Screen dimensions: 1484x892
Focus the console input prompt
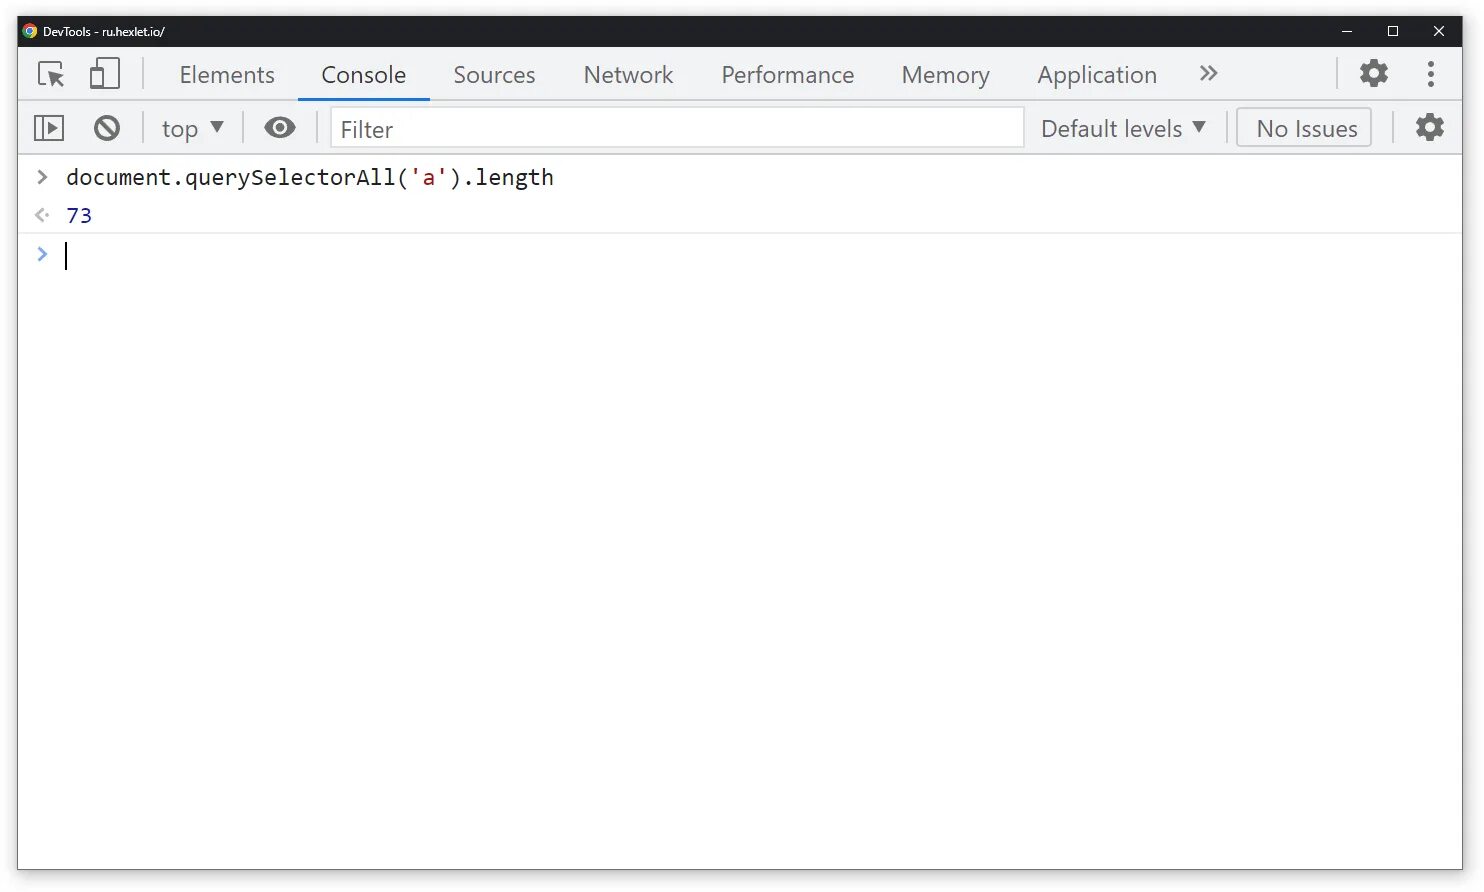(x=740, y=255)
